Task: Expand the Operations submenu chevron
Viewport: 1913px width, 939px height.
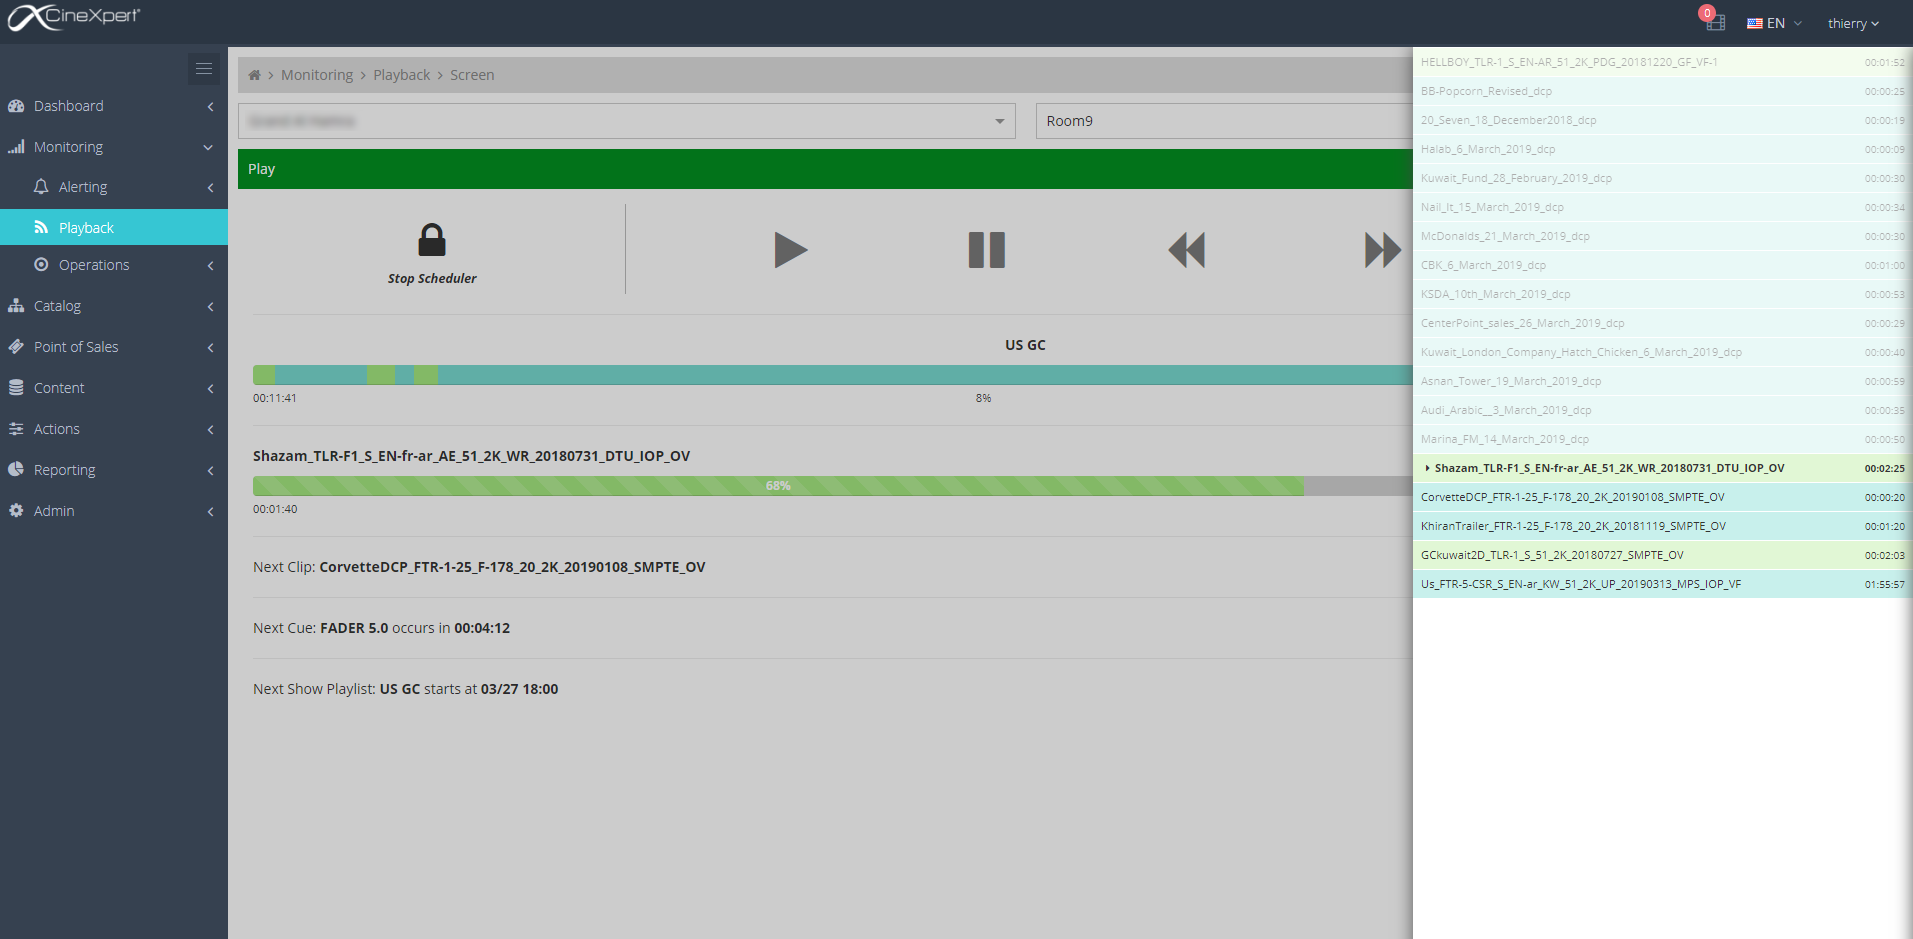Action: point(210,265)
